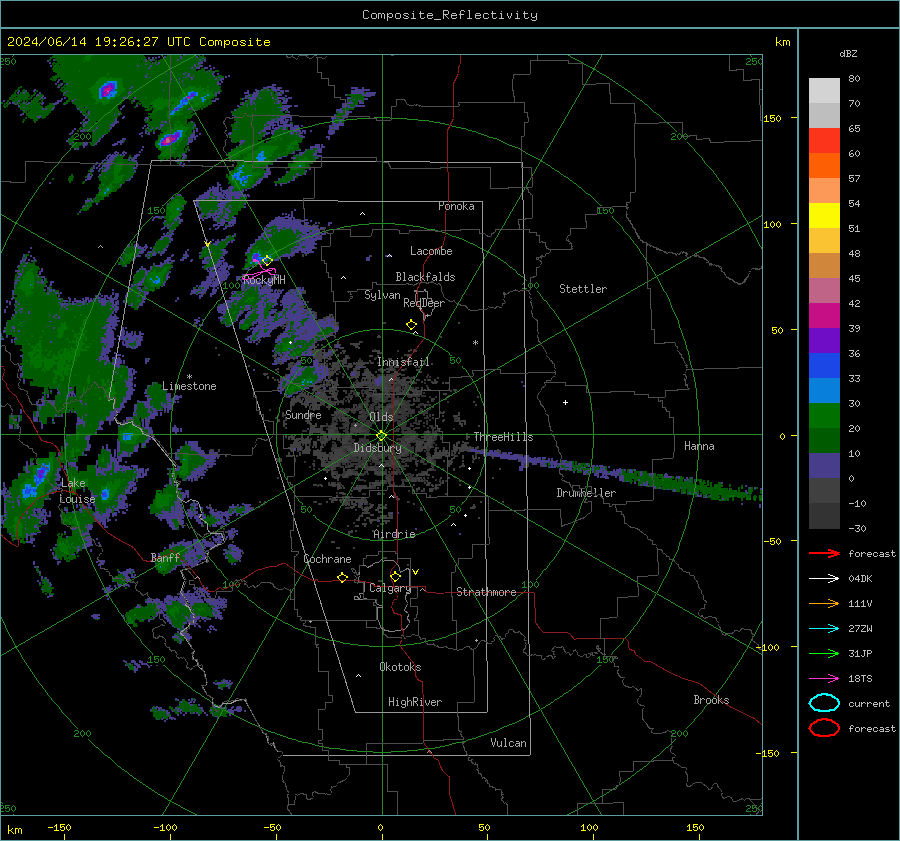Click the Stettler town label
The width and height of the screenshot is (900, 841).
583,289
